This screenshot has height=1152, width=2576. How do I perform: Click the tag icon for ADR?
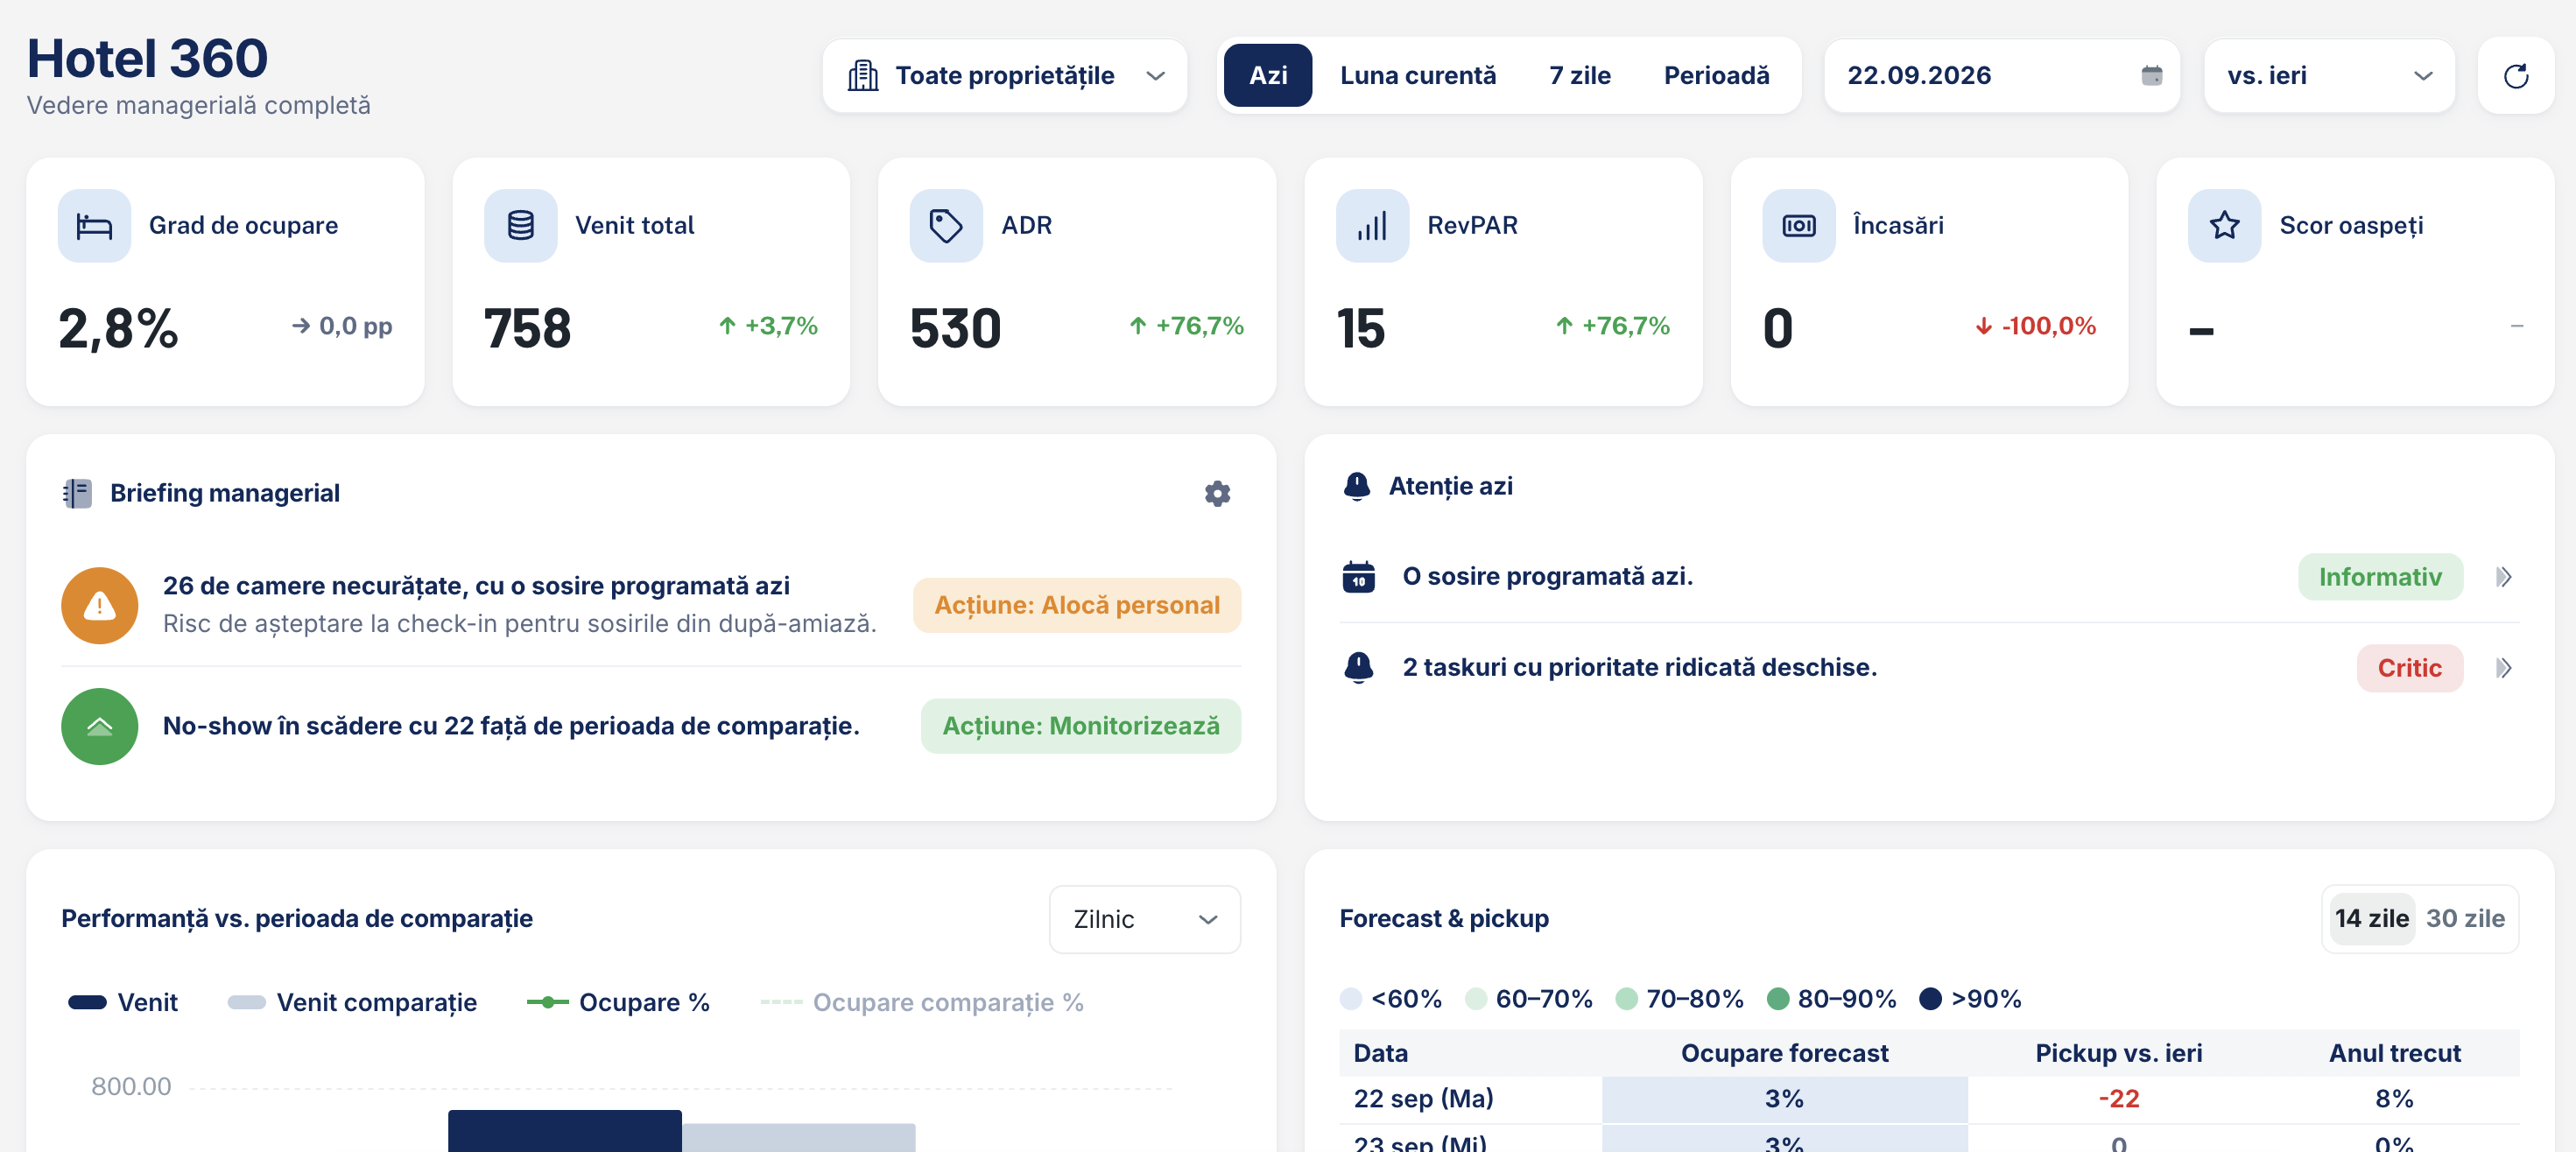[946, 226]
